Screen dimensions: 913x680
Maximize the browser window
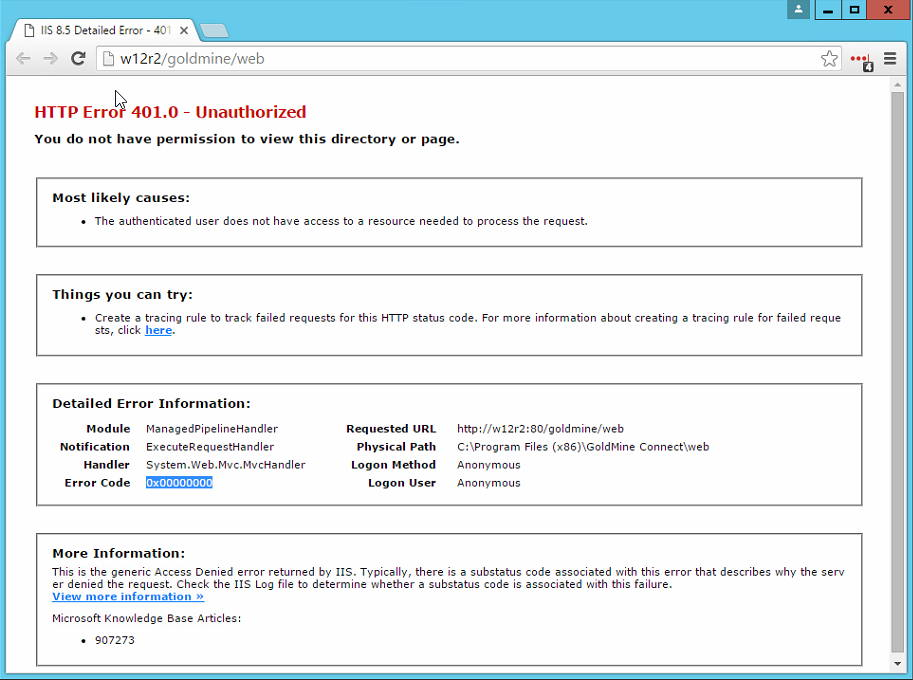855,10
